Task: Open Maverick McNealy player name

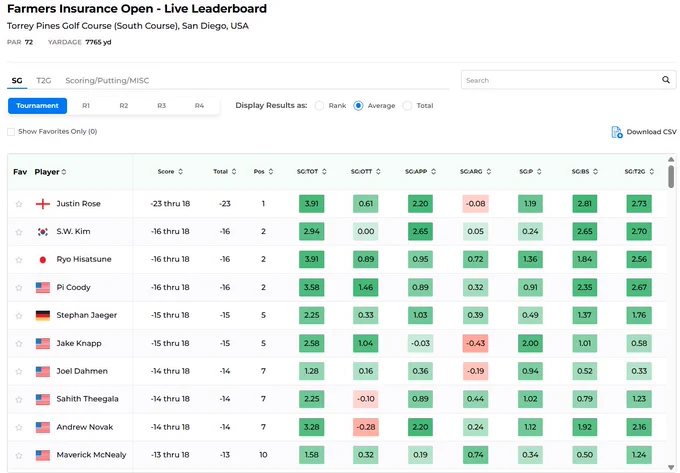Action: pyautogui.click(x=91, y=455)
